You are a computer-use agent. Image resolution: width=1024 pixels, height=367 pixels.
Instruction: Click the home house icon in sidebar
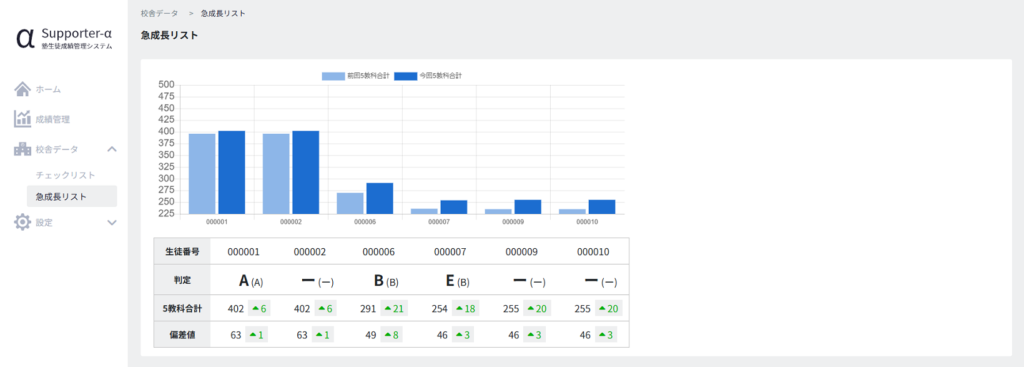[22, 89]
